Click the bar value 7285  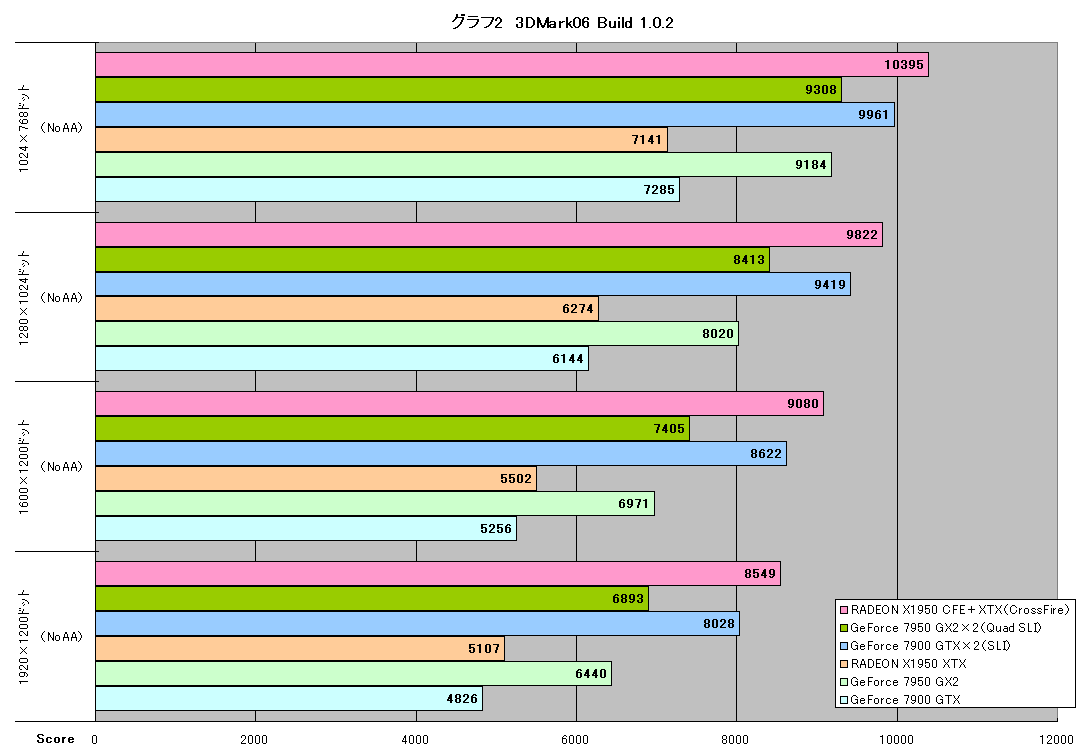pyautogui.click(x=659, y=190)
